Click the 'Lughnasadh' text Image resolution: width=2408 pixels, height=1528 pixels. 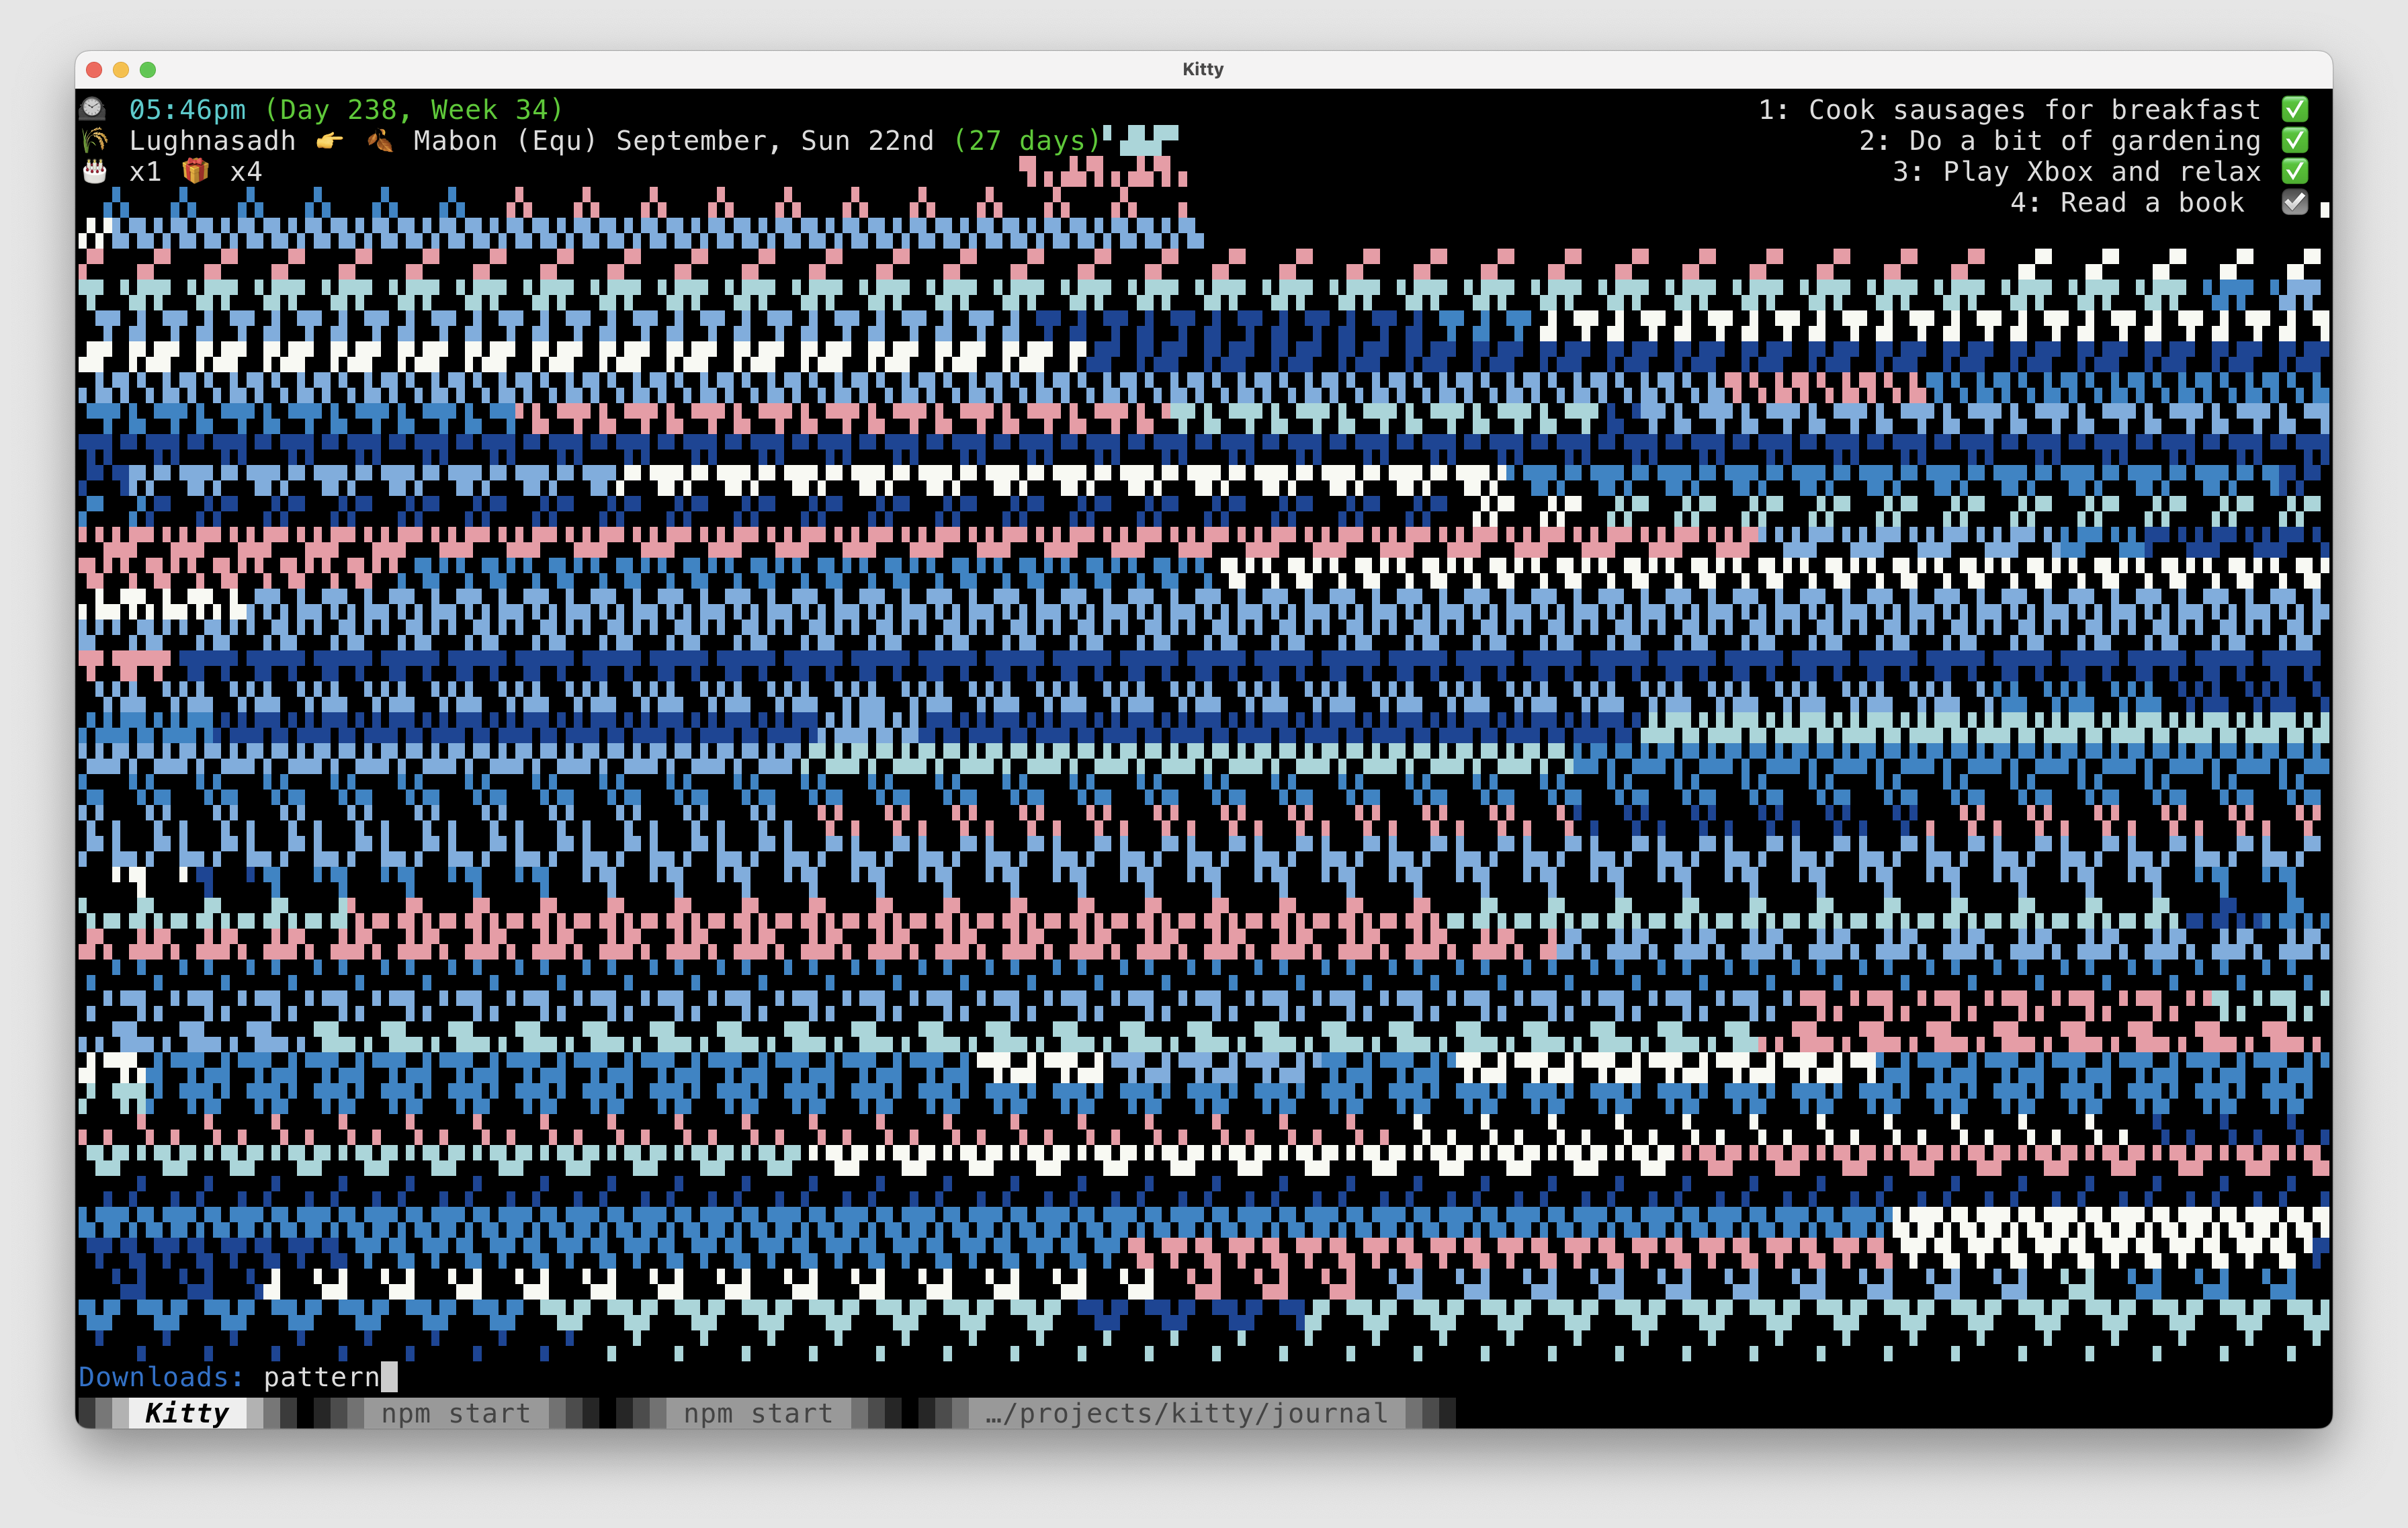[x=212, y=140]
